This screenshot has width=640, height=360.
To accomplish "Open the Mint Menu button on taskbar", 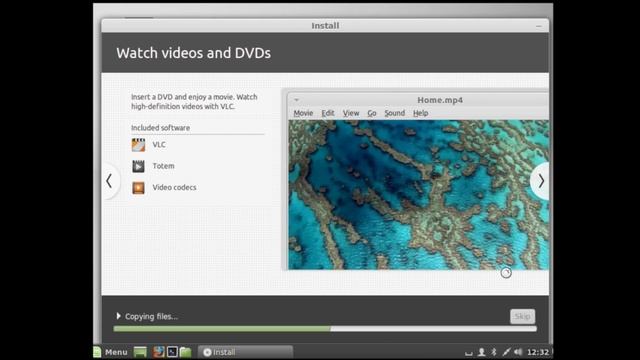I will pos(111,352).
